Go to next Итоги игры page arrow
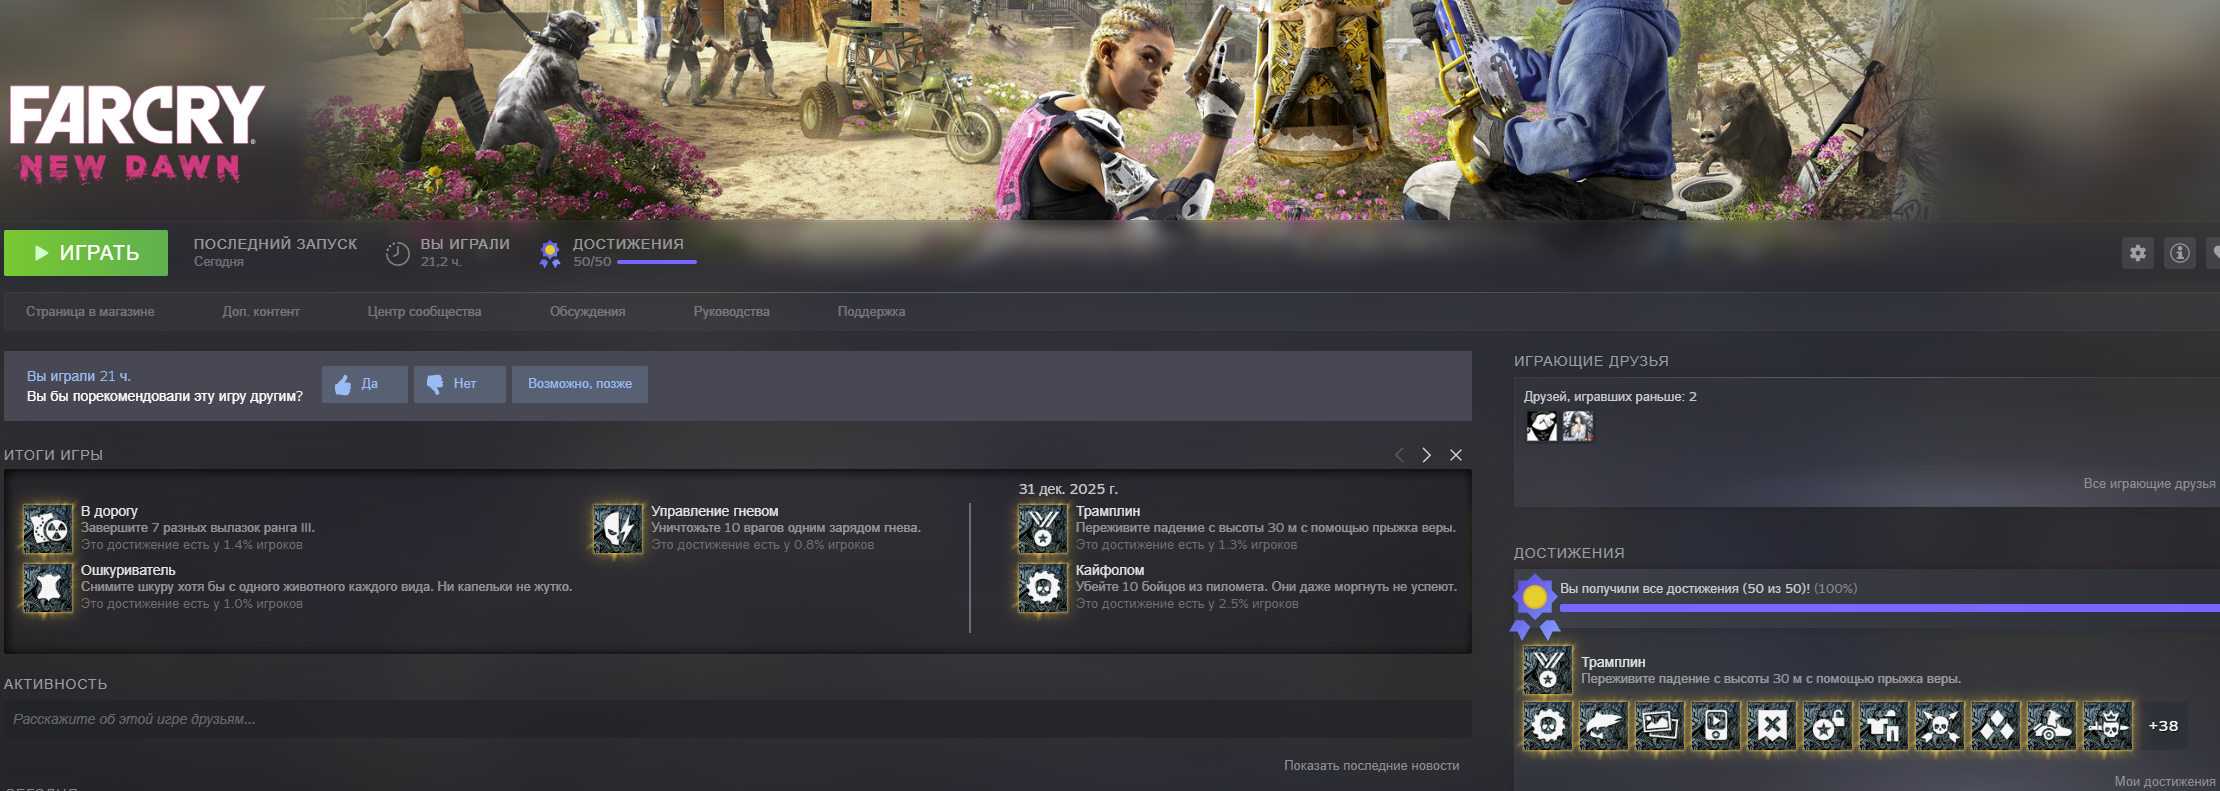 coord(1426,455)
